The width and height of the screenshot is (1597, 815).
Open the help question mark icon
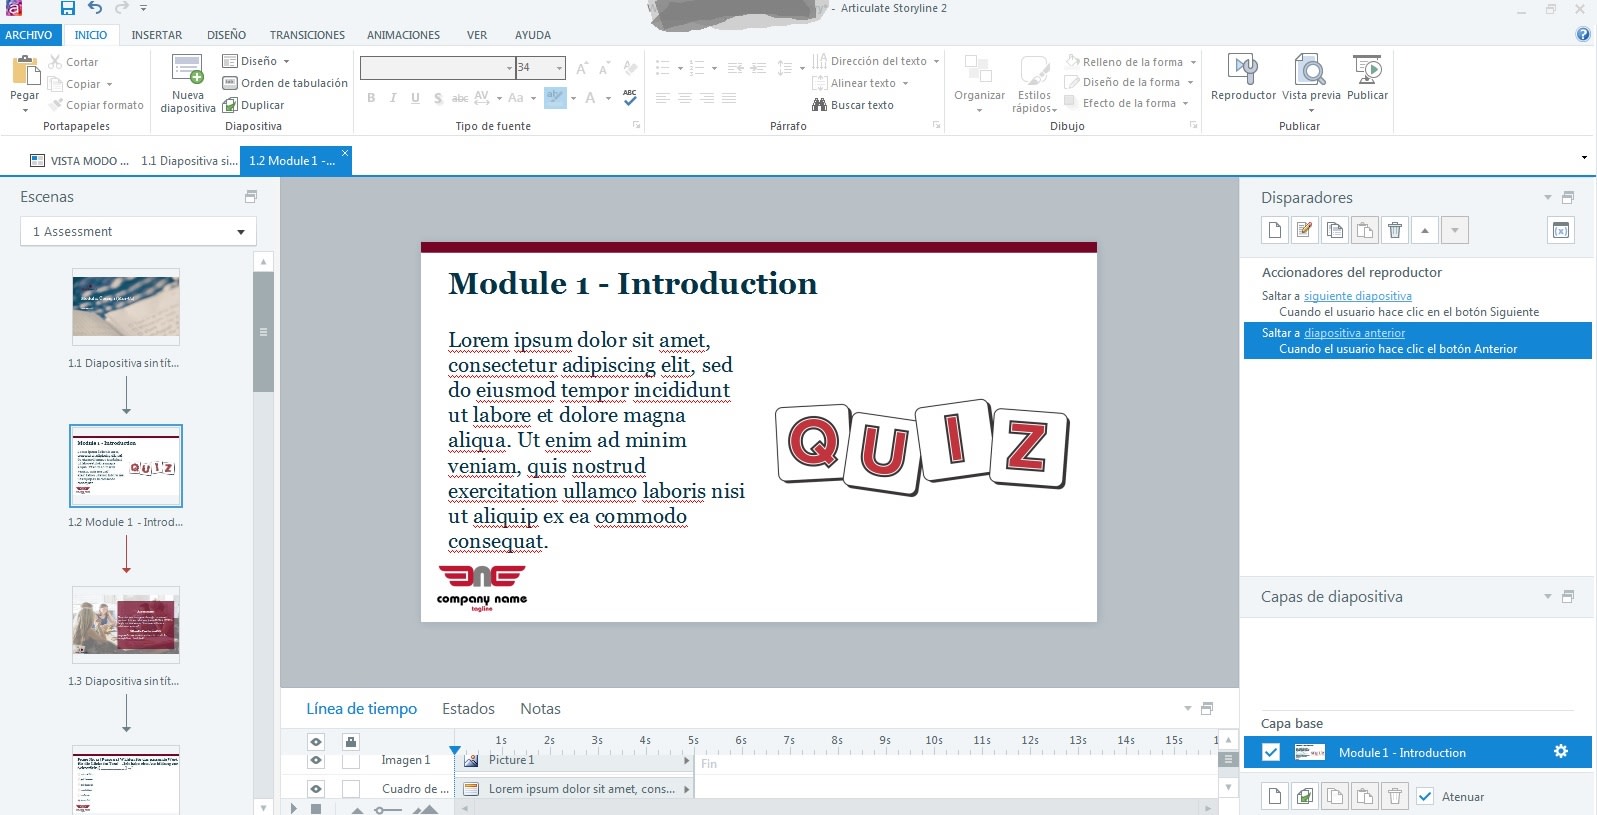[x=1583, y=34]
